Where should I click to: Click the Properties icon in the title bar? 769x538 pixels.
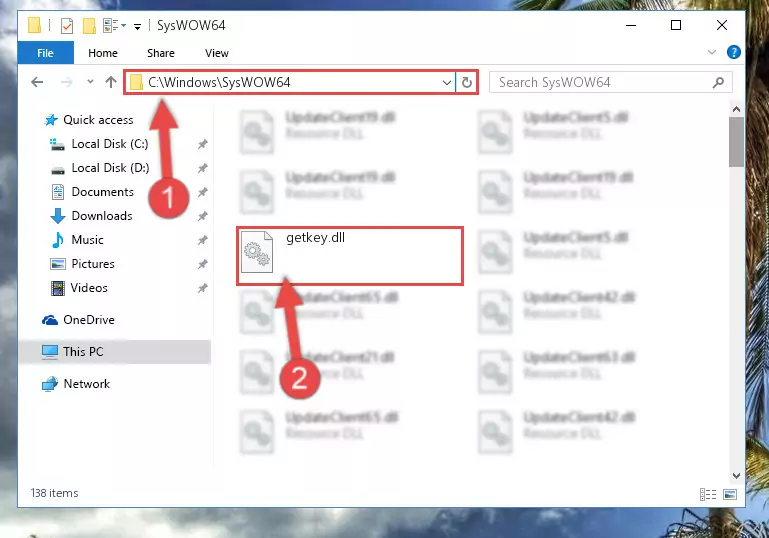point(67,26)
